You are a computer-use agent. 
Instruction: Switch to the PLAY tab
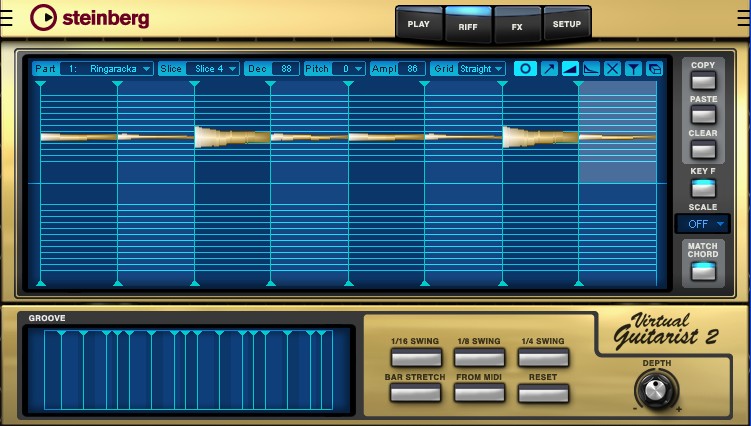[x=419, y=24]
